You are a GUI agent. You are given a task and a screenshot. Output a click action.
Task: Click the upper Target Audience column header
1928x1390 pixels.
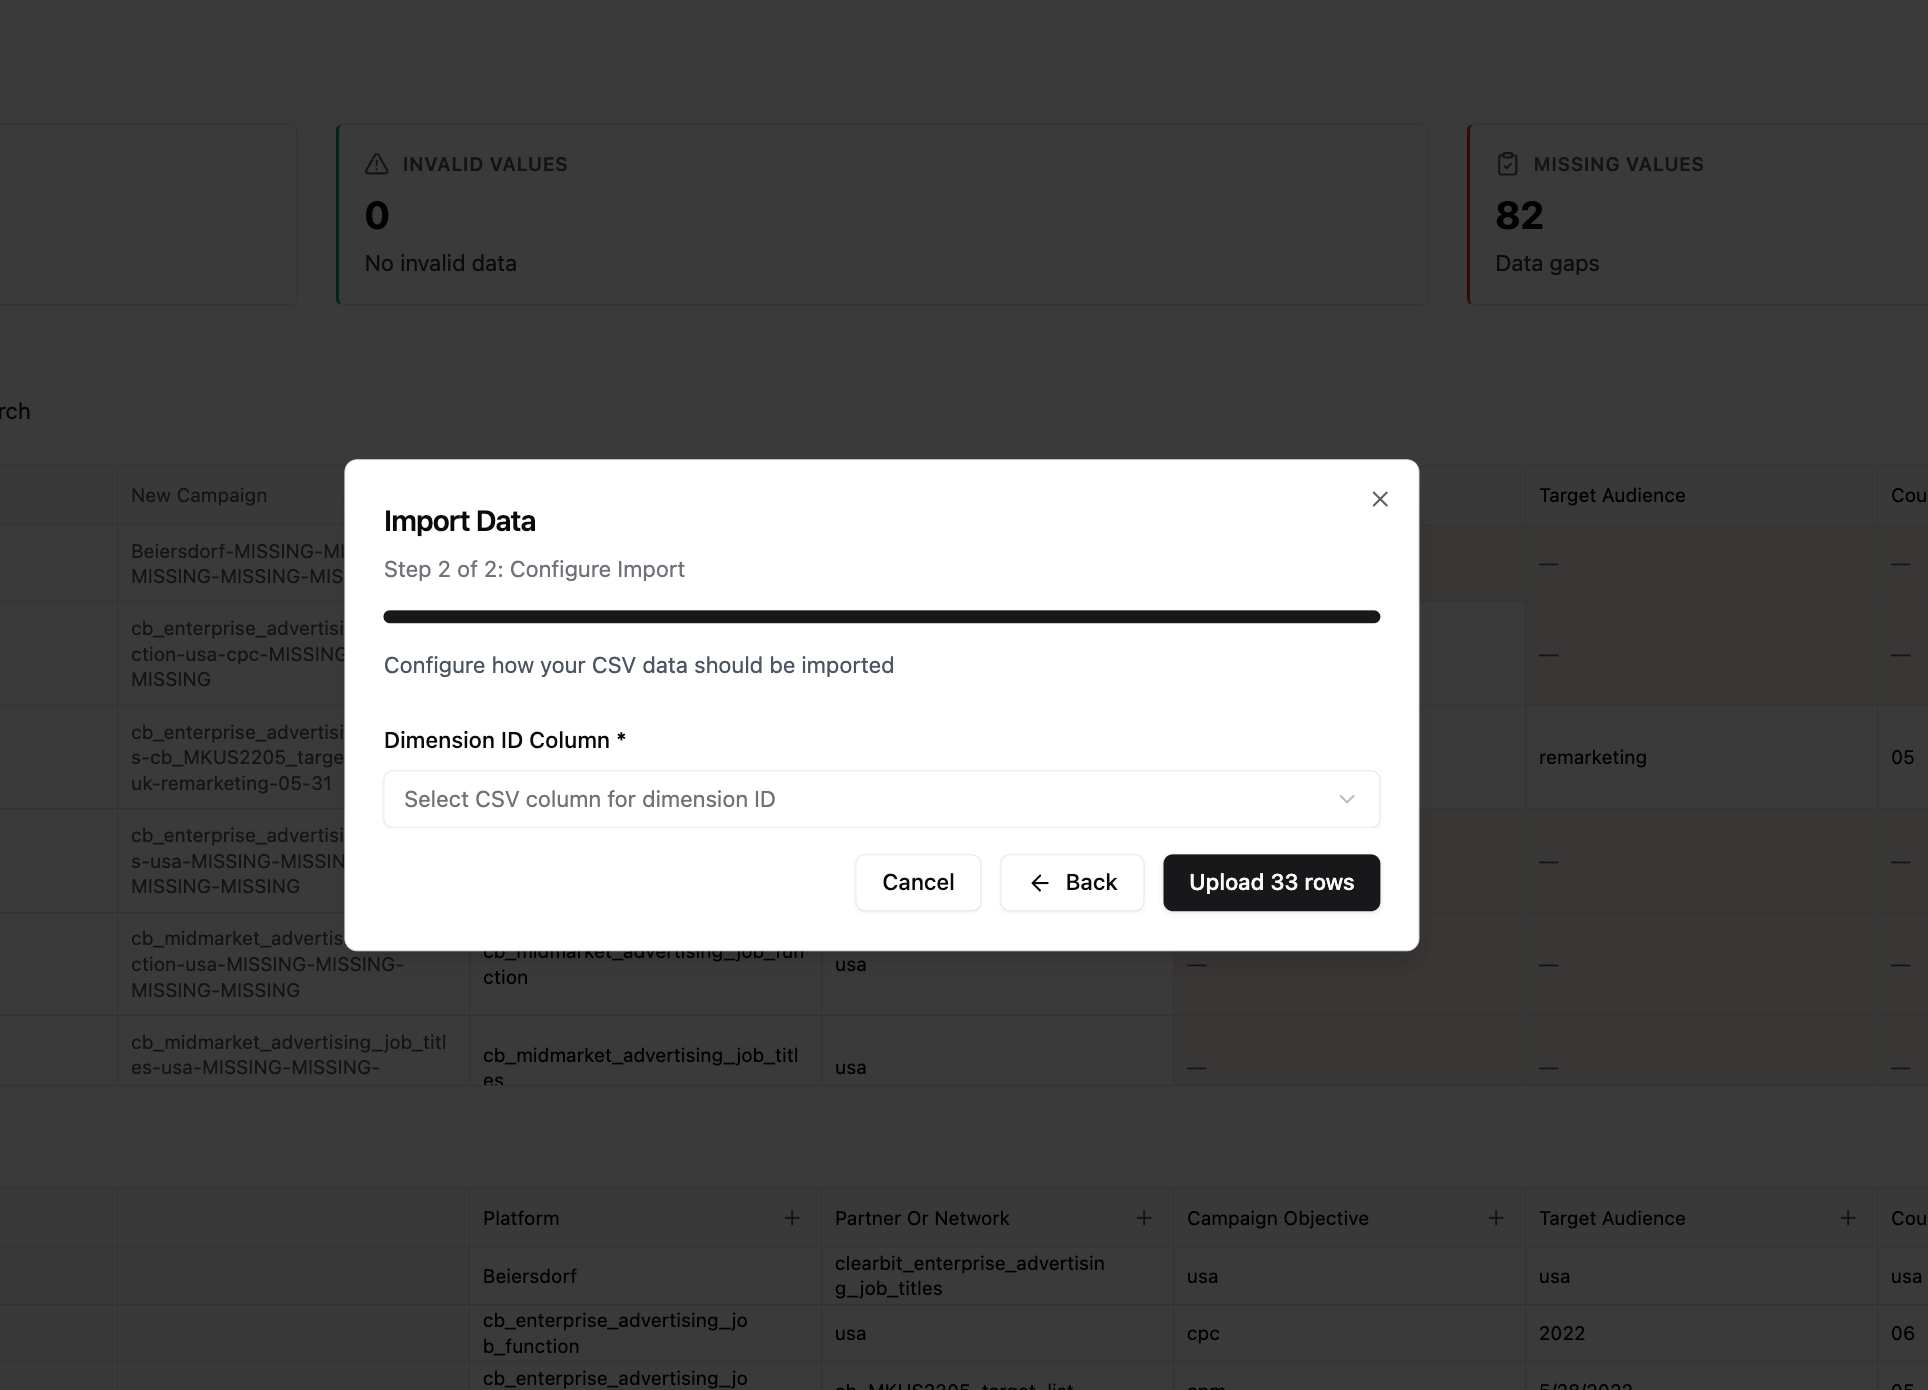tap(1612, 495)
